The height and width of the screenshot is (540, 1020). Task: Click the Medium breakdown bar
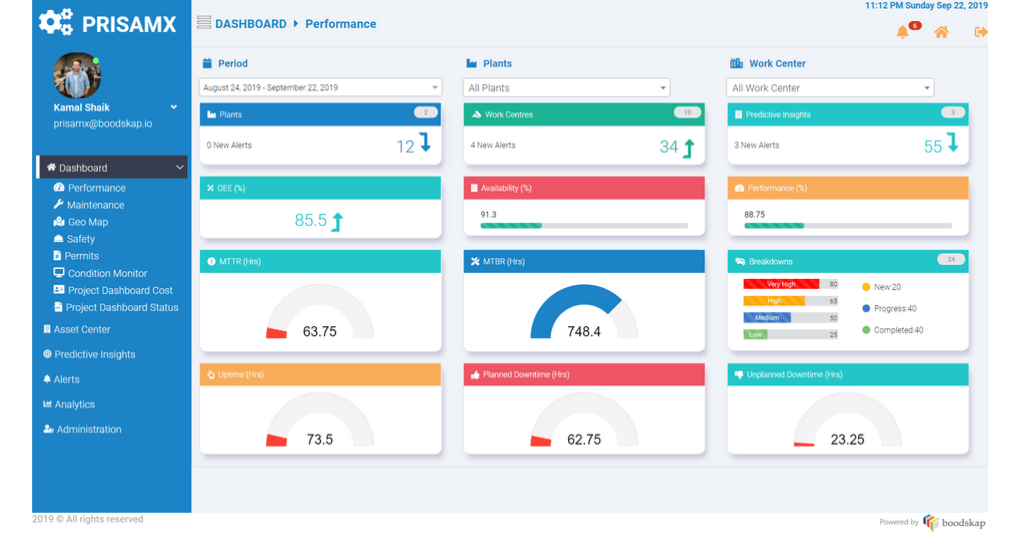[x=790, y=317]
